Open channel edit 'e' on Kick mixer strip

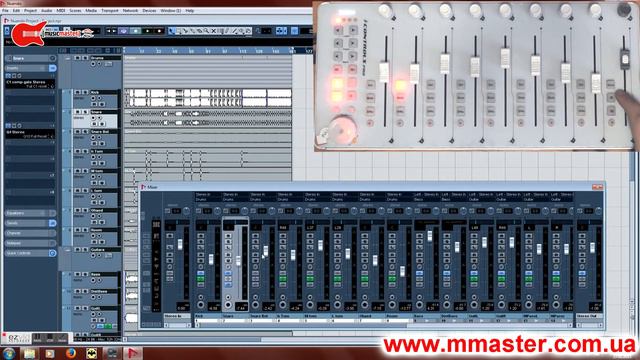click(x=200, y=267)
